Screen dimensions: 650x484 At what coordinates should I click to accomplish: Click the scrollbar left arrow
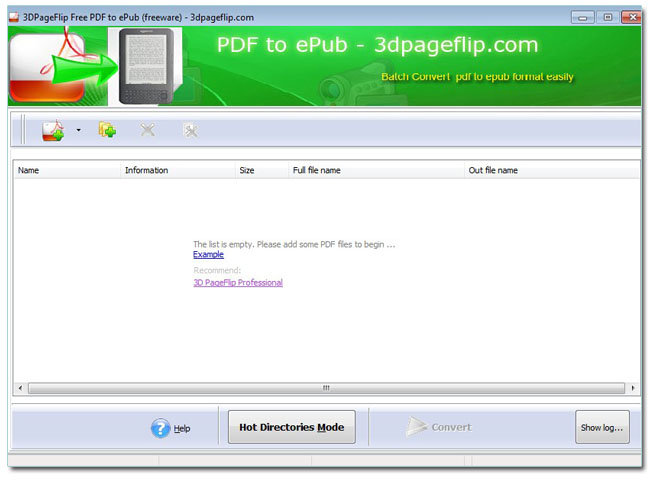tap(20, 388)
